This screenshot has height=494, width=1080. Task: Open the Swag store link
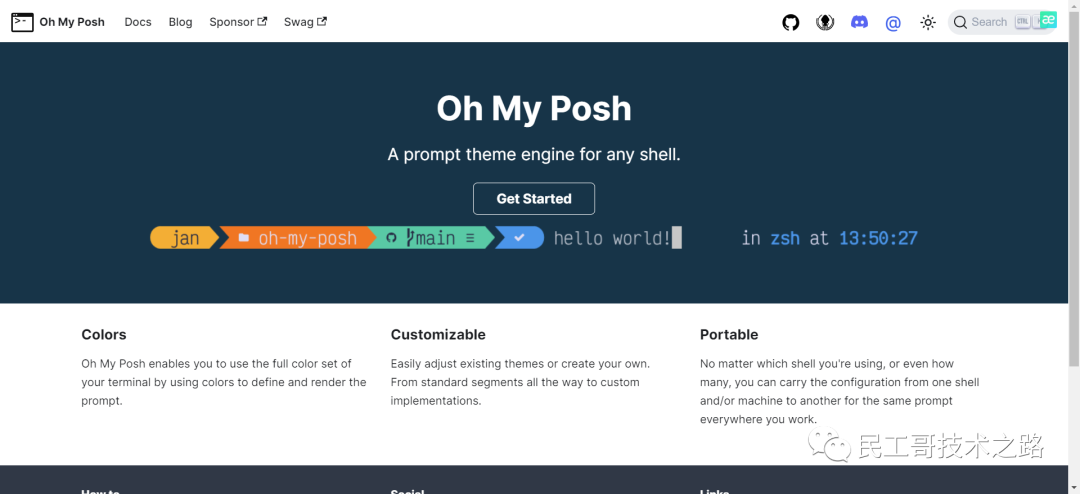tap(298, 22)
